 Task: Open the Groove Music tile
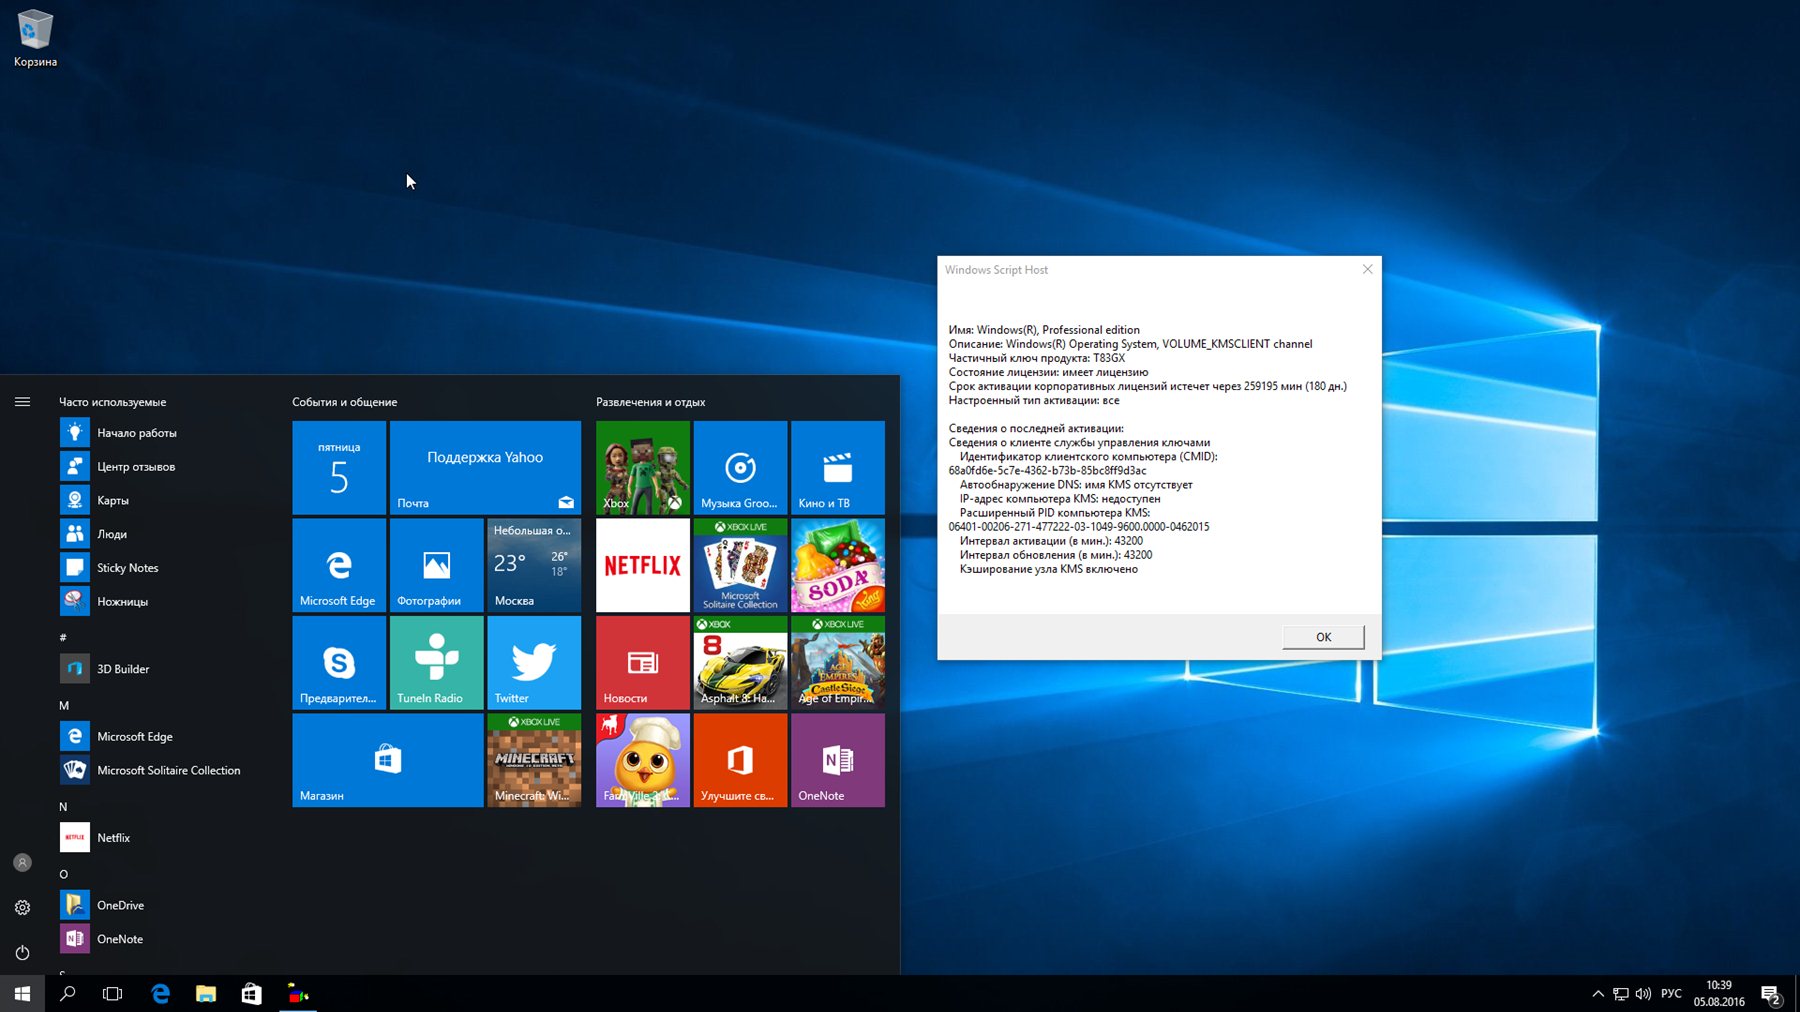click(x=740, y=467)
